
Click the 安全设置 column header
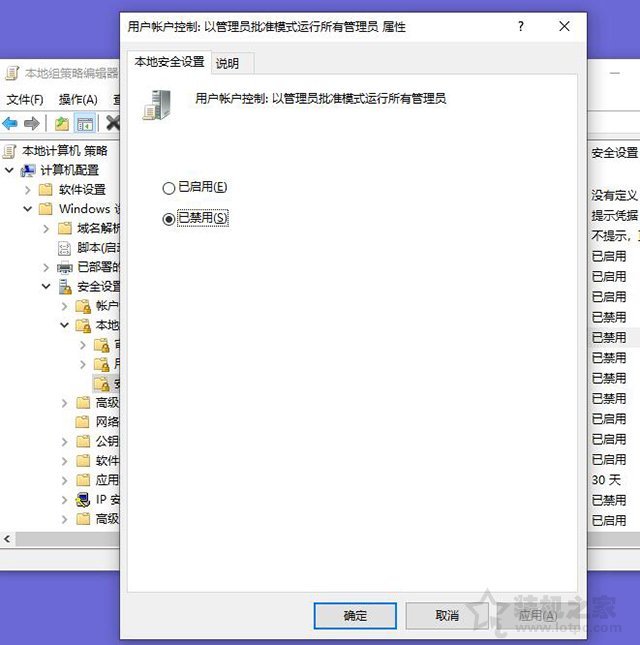(x=614, y=153)
